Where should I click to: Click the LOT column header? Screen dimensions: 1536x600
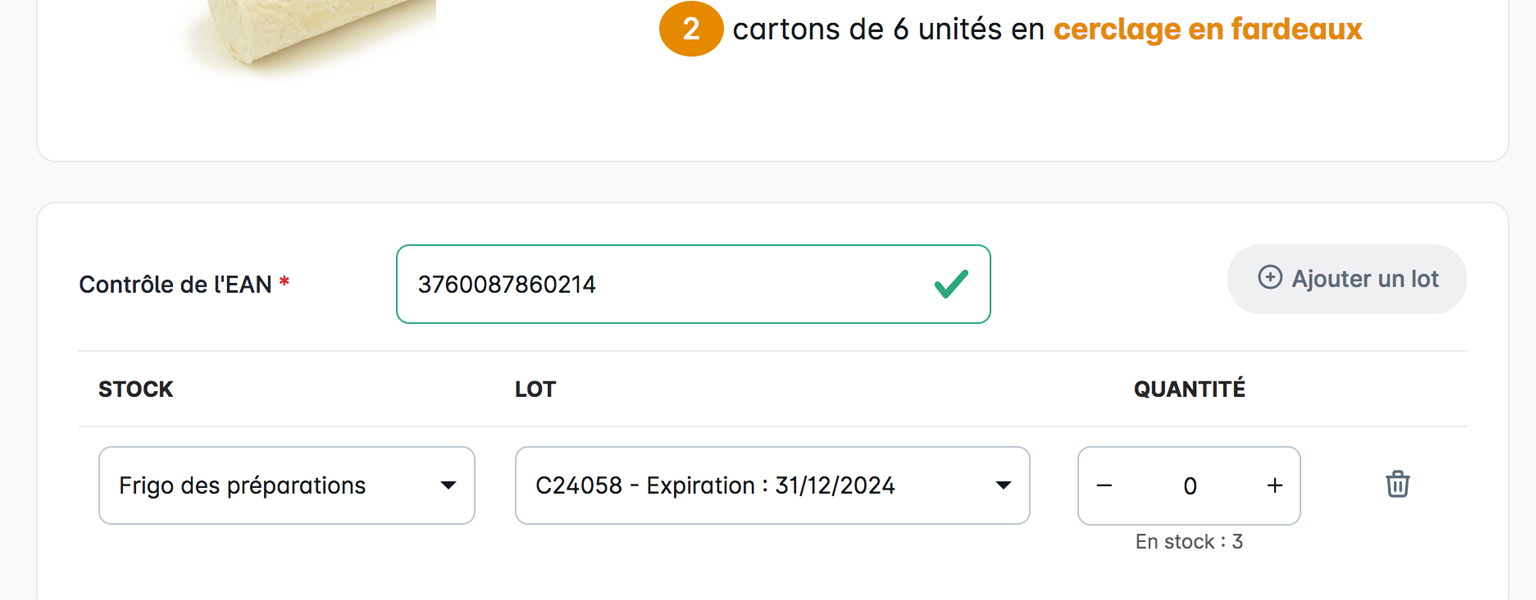coord(535,389)
